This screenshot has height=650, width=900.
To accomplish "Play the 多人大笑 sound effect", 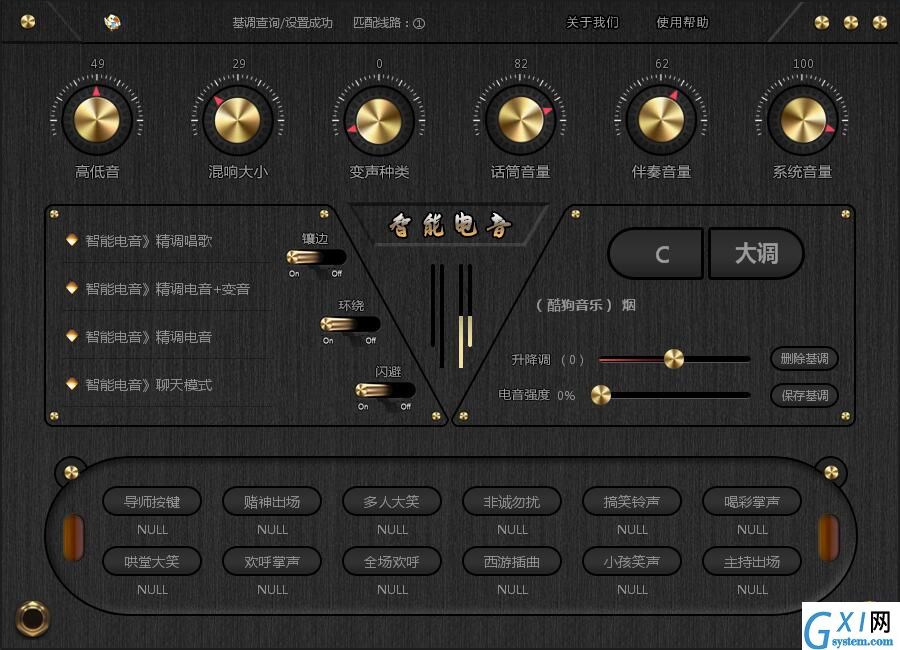I will [392, 501].
